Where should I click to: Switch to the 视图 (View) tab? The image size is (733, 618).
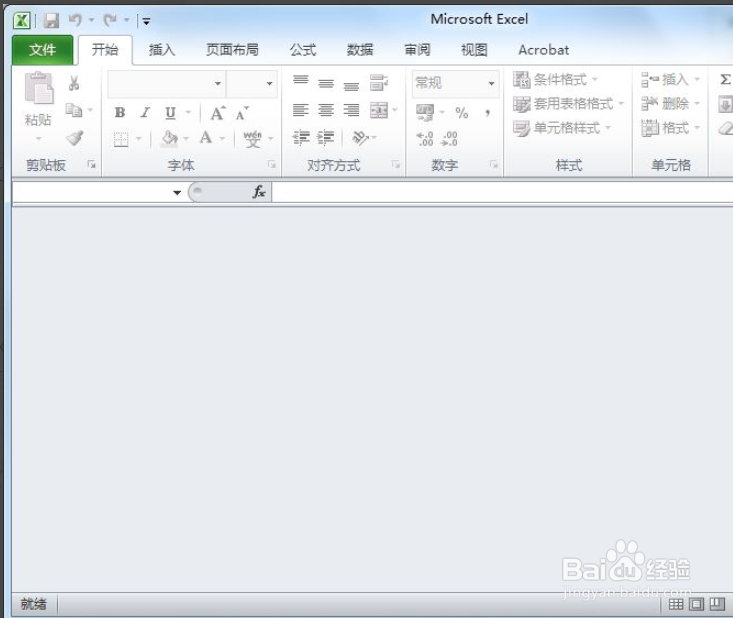pos(474,50)
